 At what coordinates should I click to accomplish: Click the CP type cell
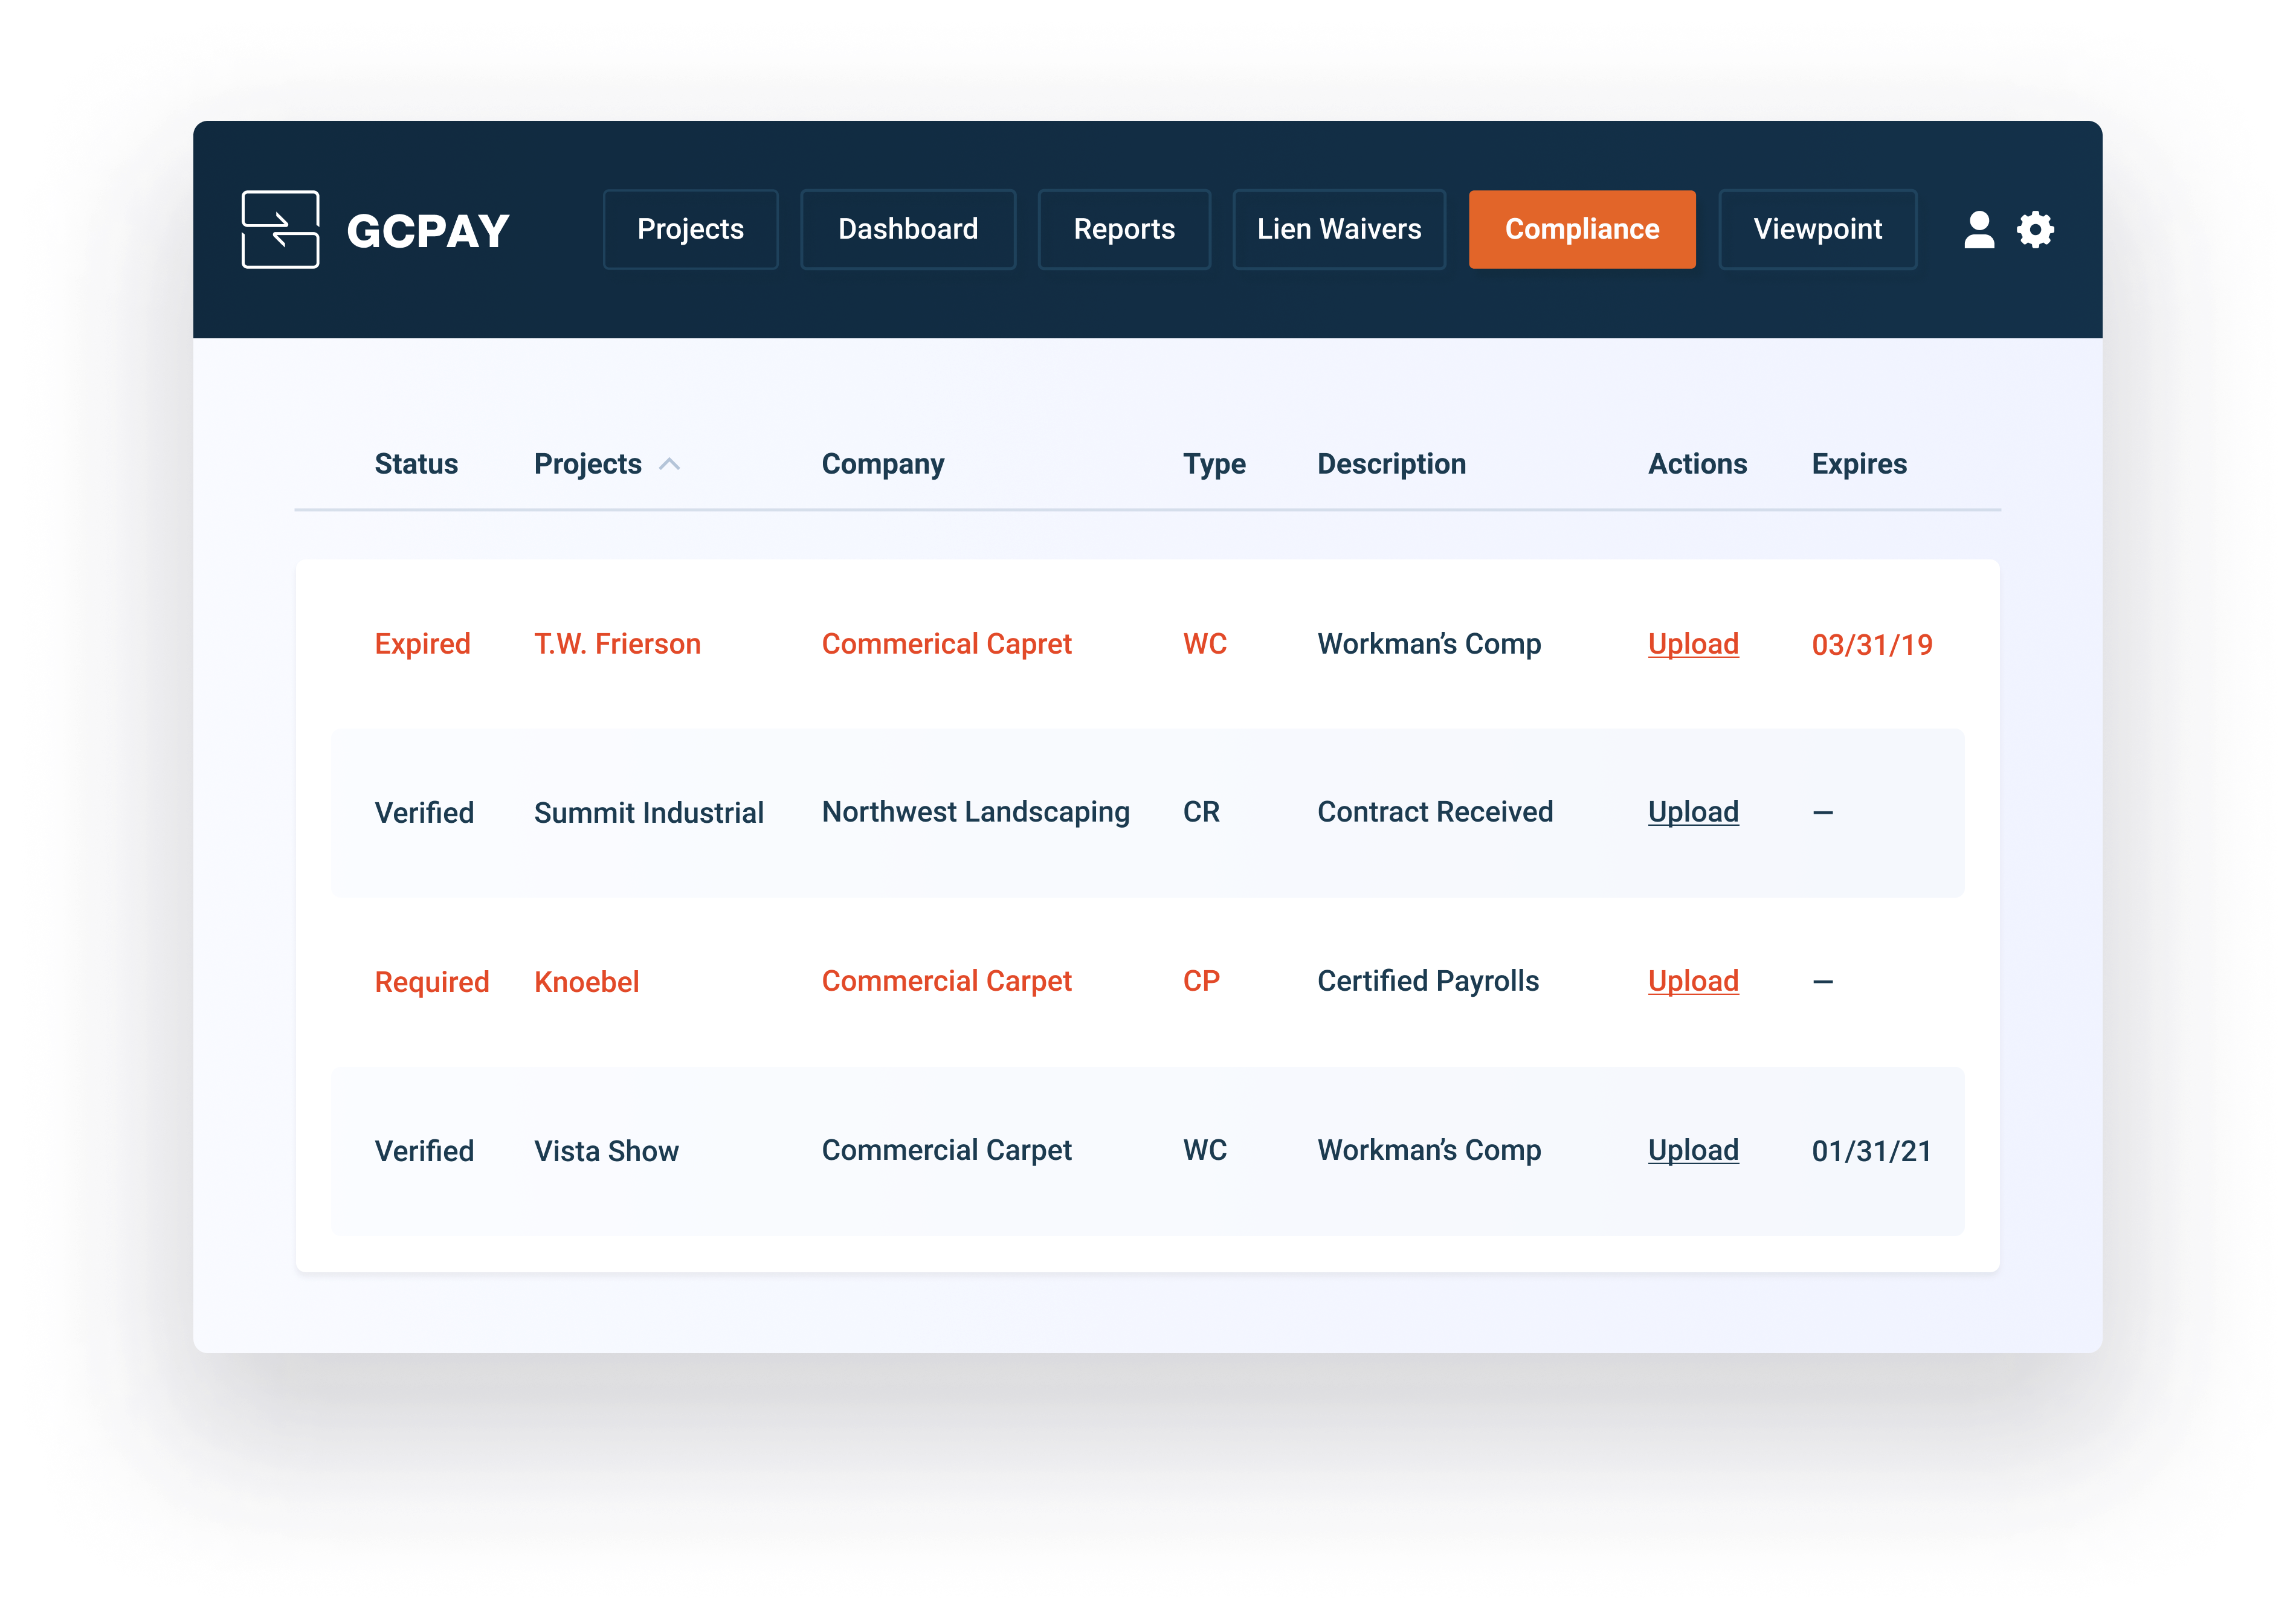pos(1201,981)
